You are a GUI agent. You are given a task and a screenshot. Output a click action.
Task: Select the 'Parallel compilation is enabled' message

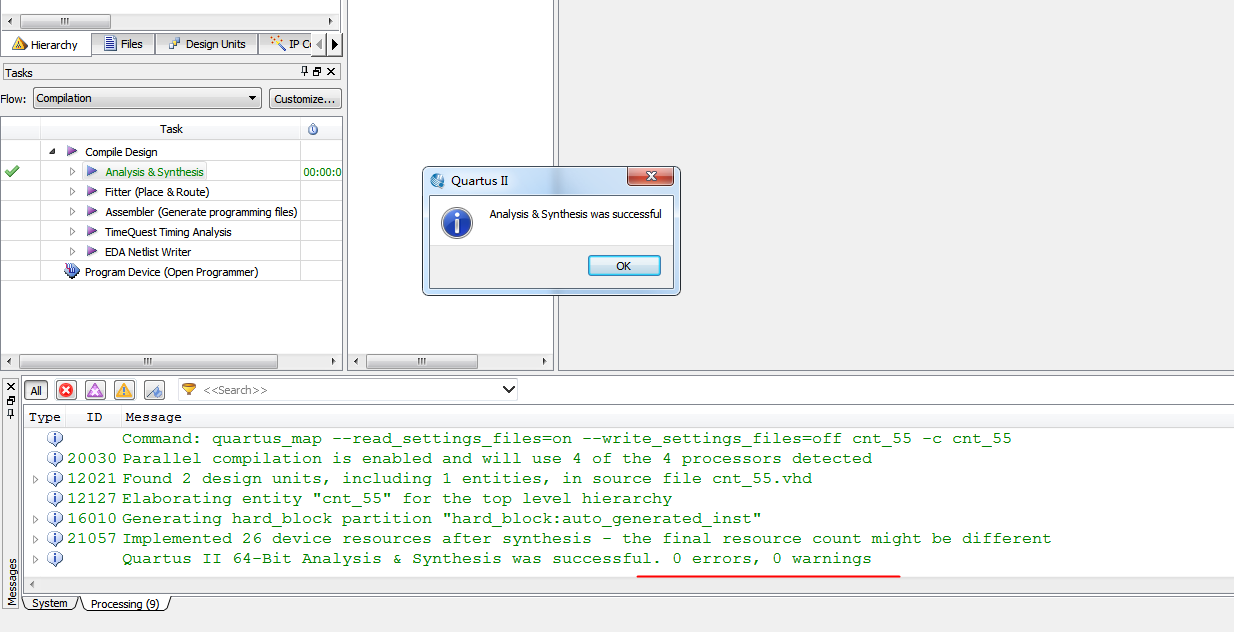497,458
